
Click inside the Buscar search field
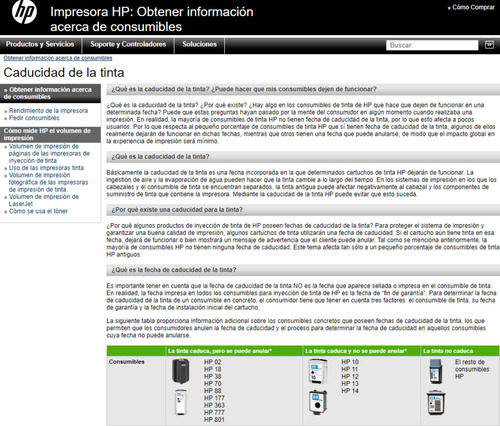(432, 45)
